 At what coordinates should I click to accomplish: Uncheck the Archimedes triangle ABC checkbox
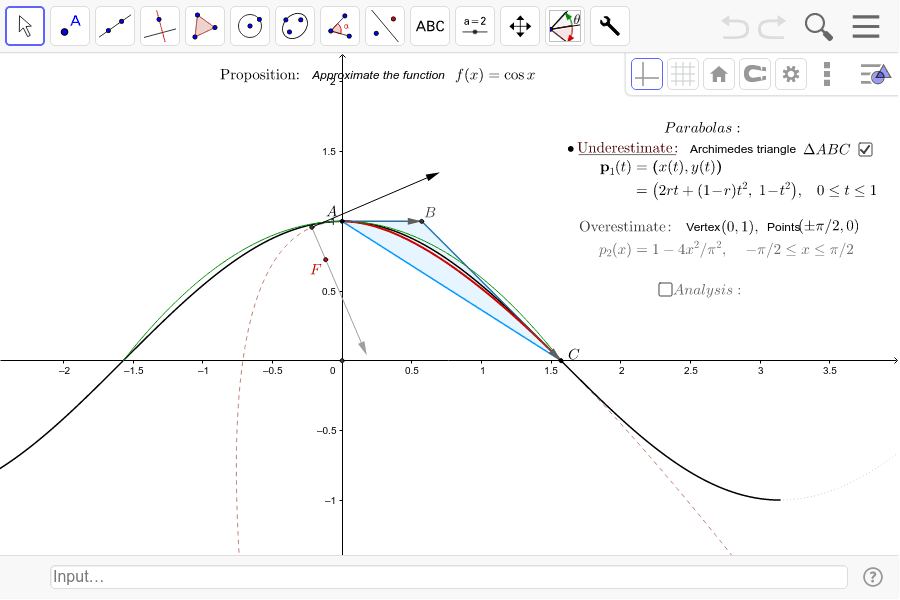coord(865,149)
